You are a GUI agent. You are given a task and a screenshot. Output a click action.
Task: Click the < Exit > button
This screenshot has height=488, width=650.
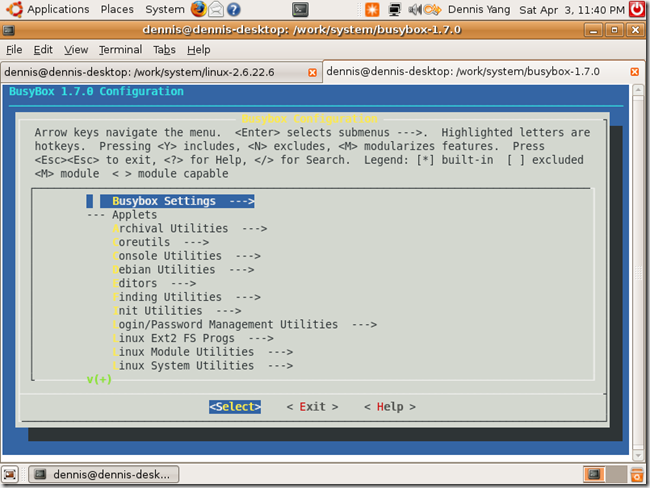click(312, 407)
